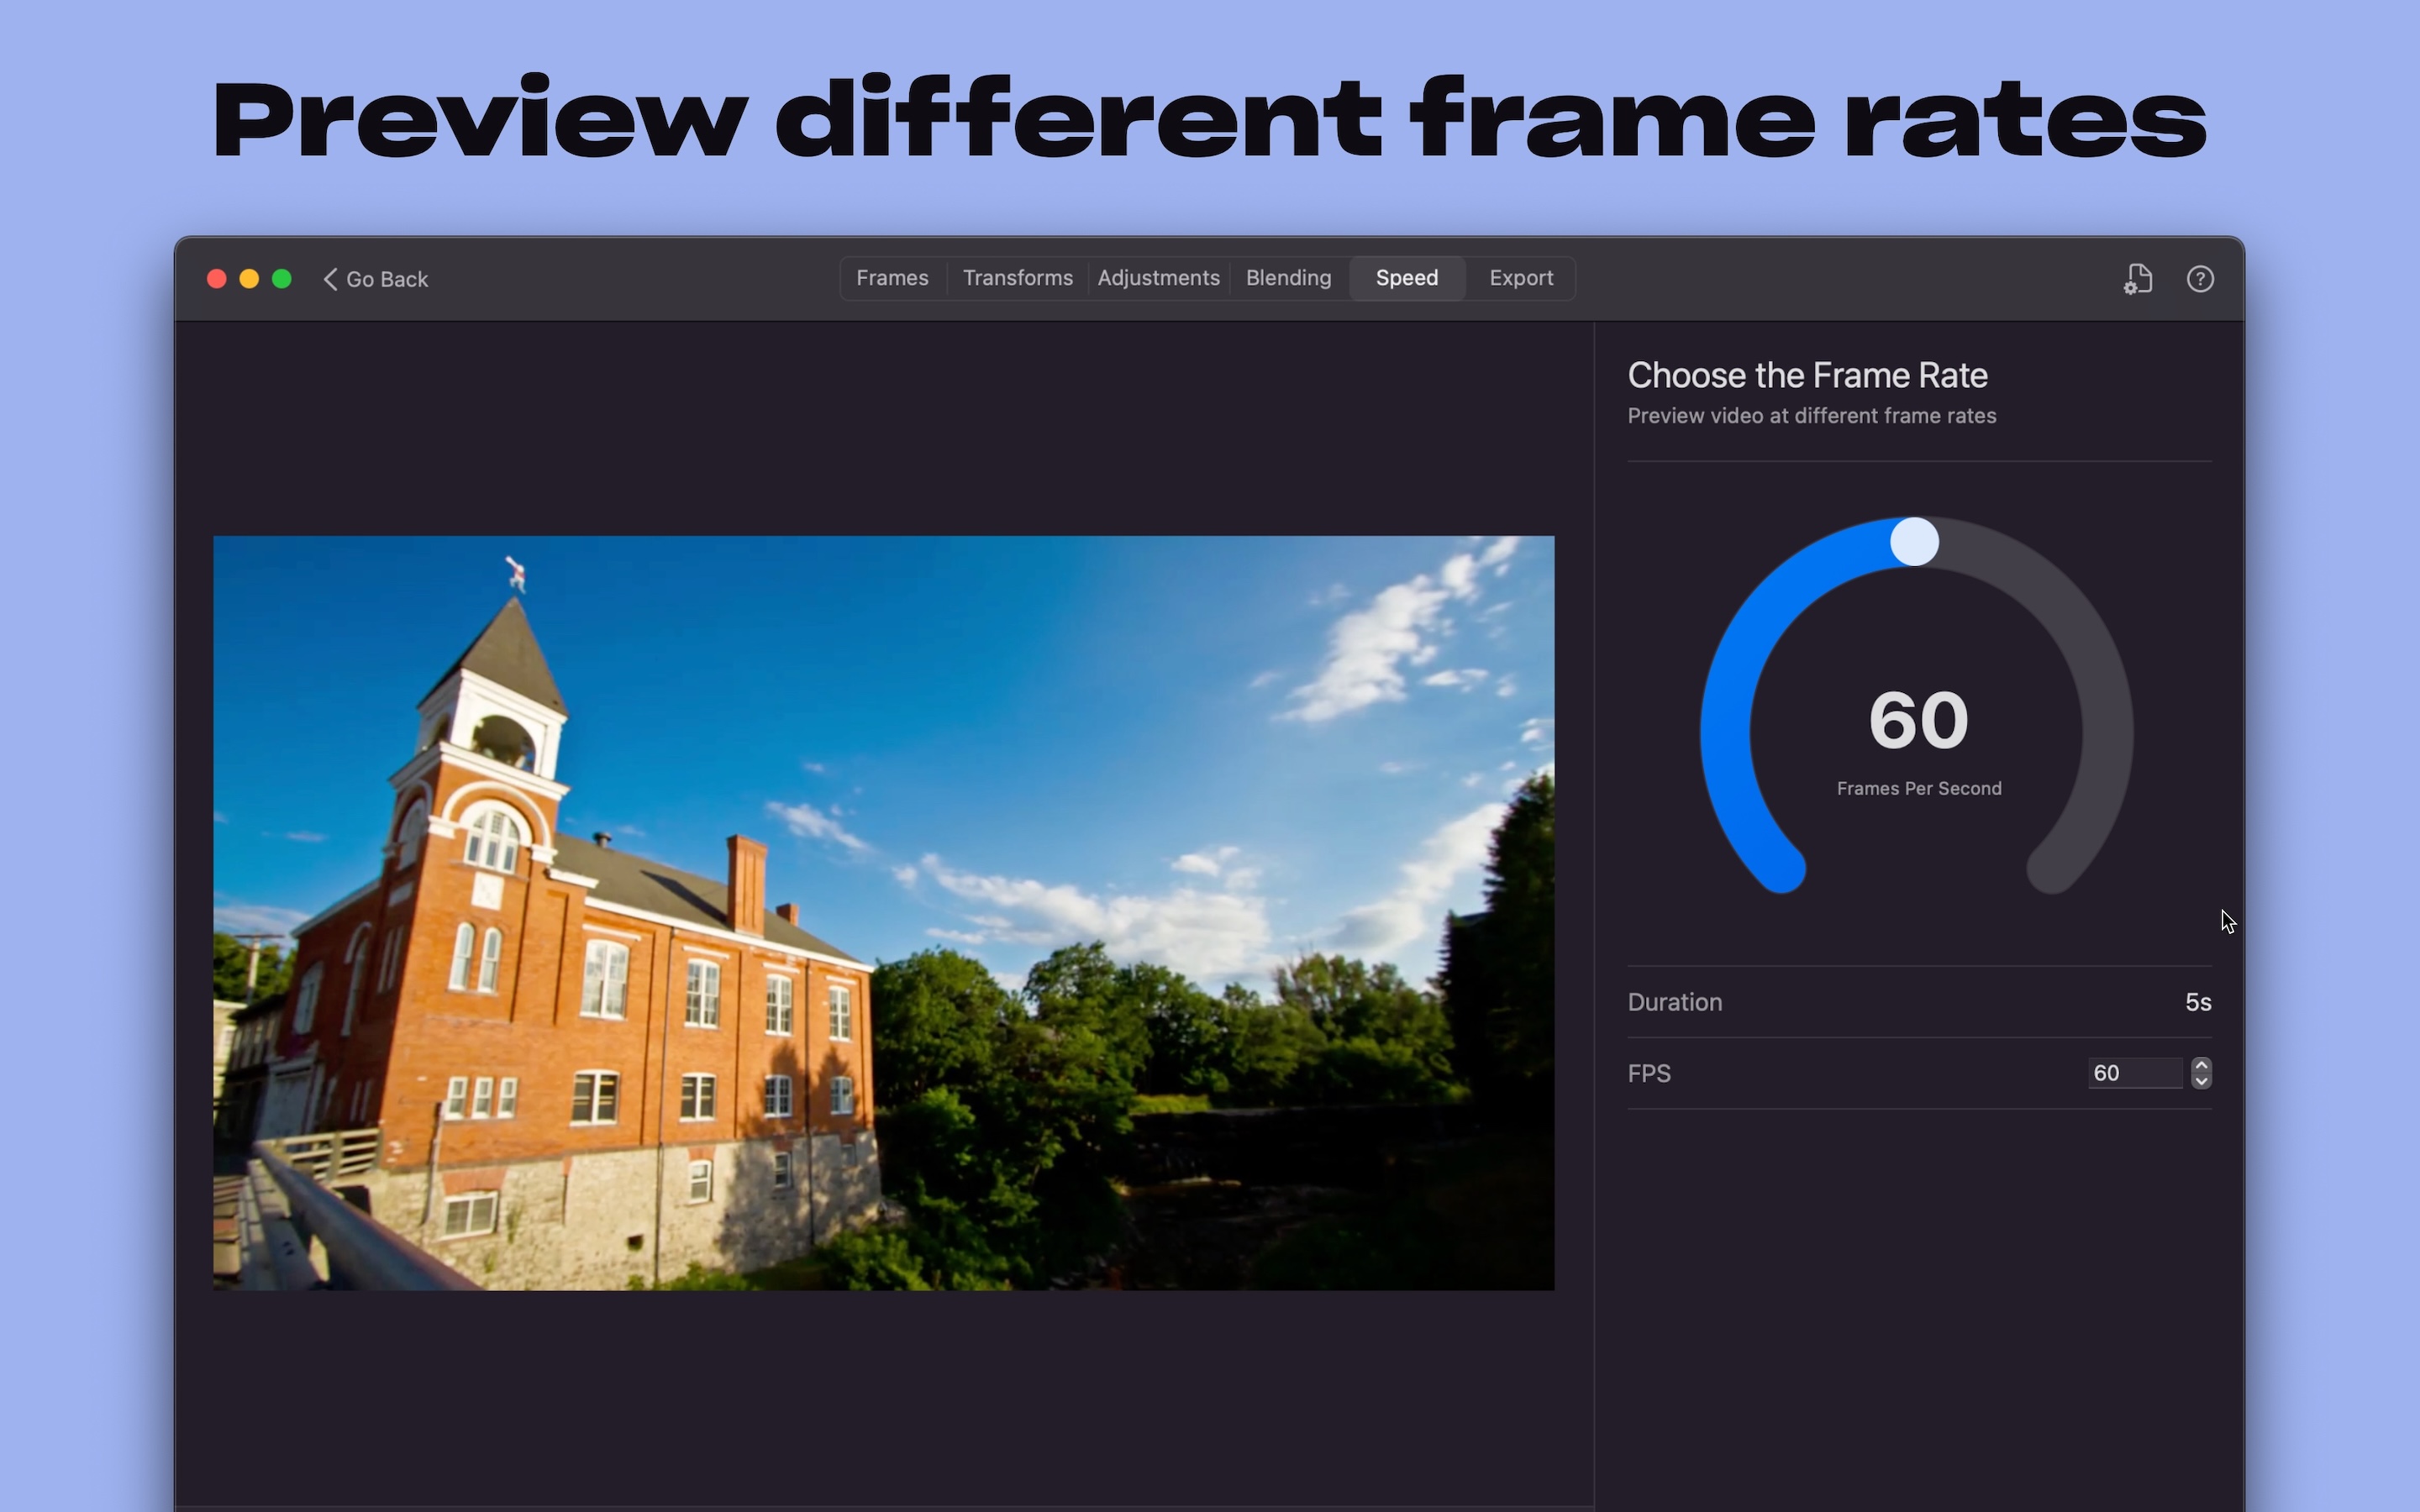Image resolution: width=2420 pixels, height=1512 pixels.
Task: Close the window with red button
Action: [216, 279]
